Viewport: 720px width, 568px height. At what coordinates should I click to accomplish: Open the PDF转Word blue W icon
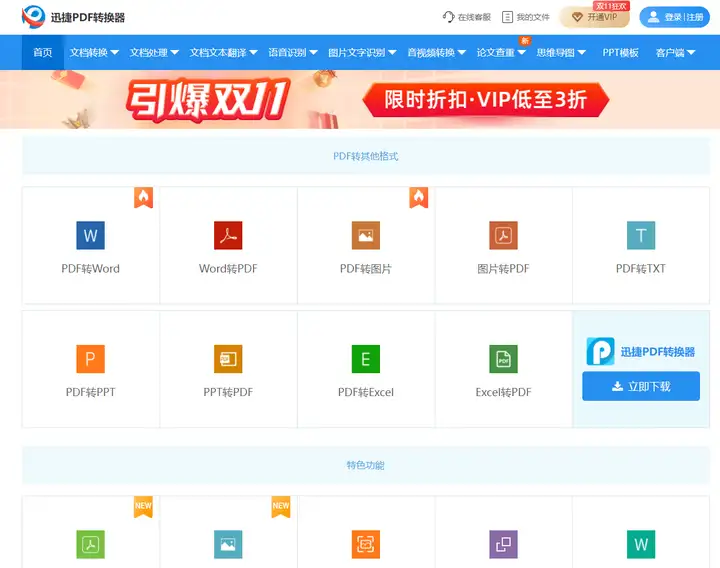[90, 235]
